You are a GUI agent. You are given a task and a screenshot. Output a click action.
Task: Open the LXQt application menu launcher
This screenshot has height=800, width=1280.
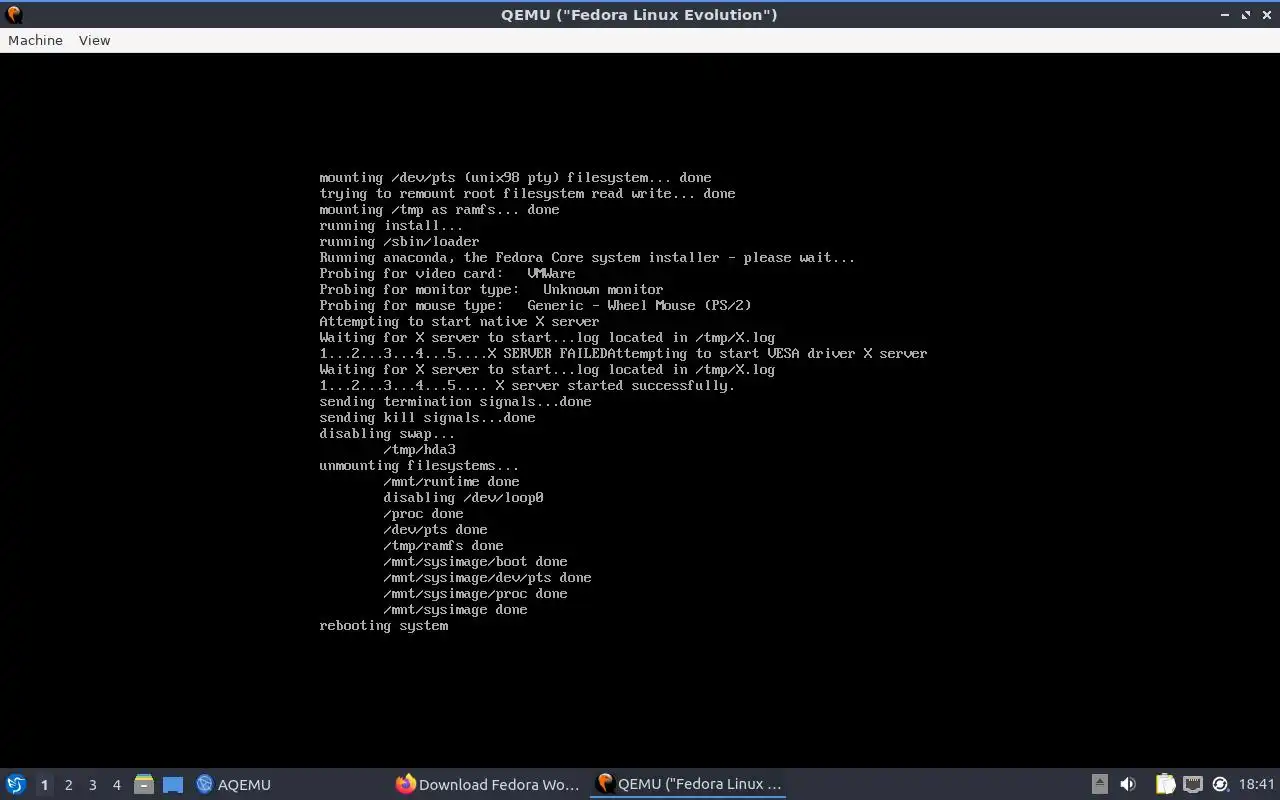pyautogui.click(x=16, y=784)
